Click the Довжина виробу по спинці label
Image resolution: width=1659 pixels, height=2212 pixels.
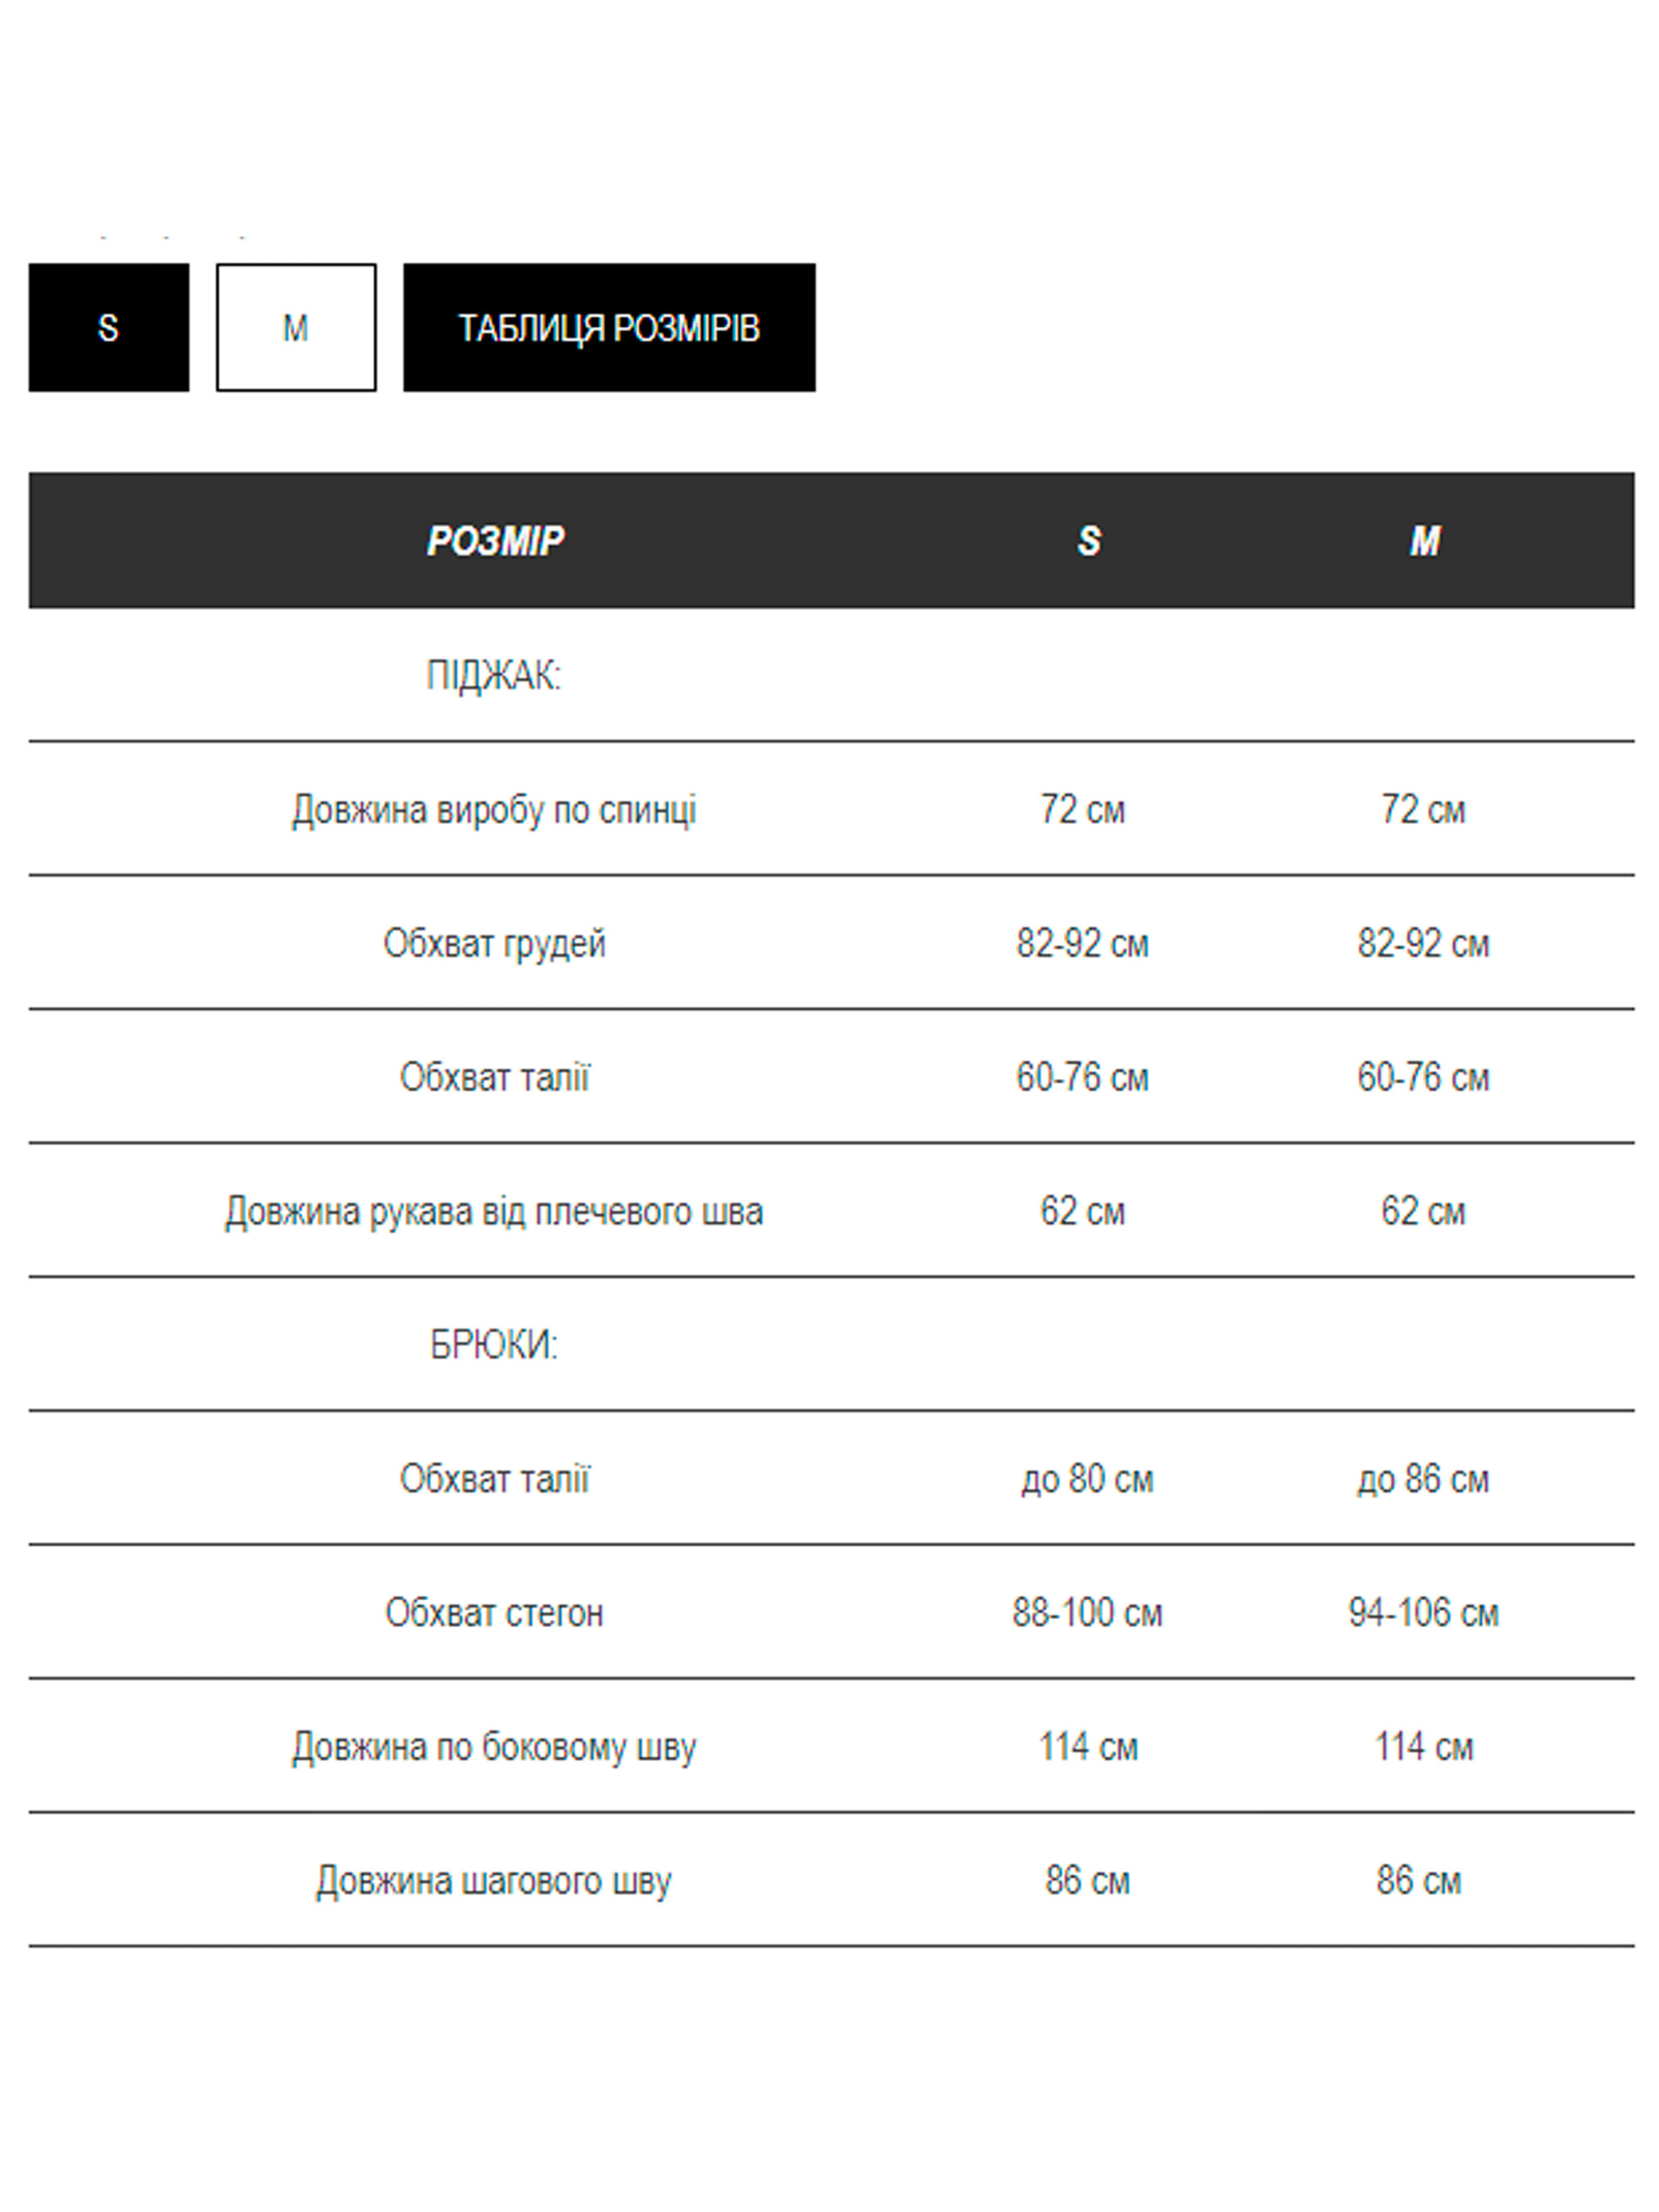[x=494, y=810]
